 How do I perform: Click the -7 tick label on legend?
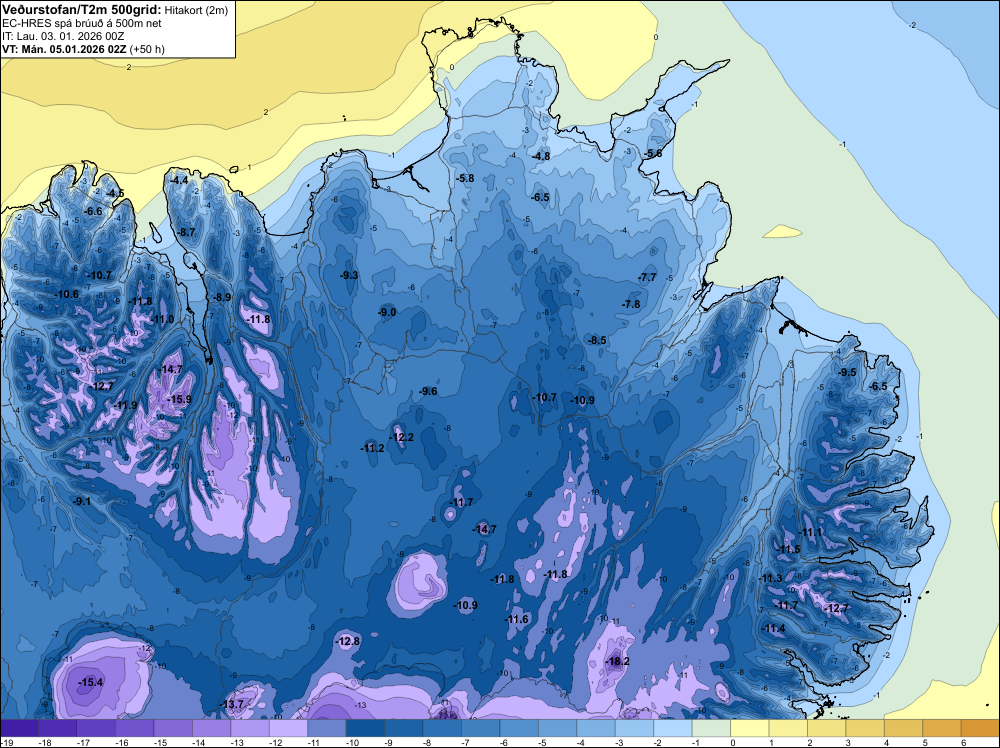[466, 742]
